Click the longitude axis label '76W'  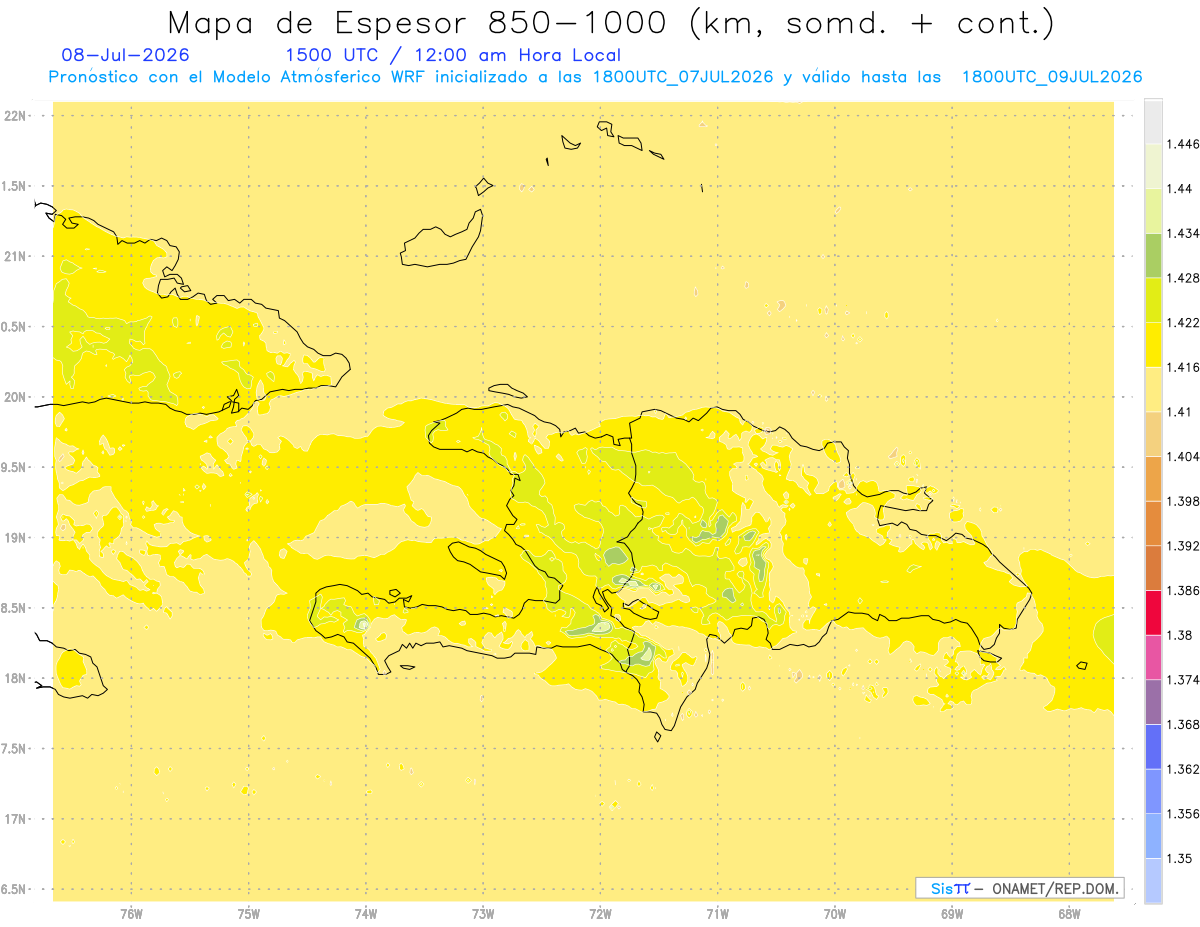pos(131,914)
